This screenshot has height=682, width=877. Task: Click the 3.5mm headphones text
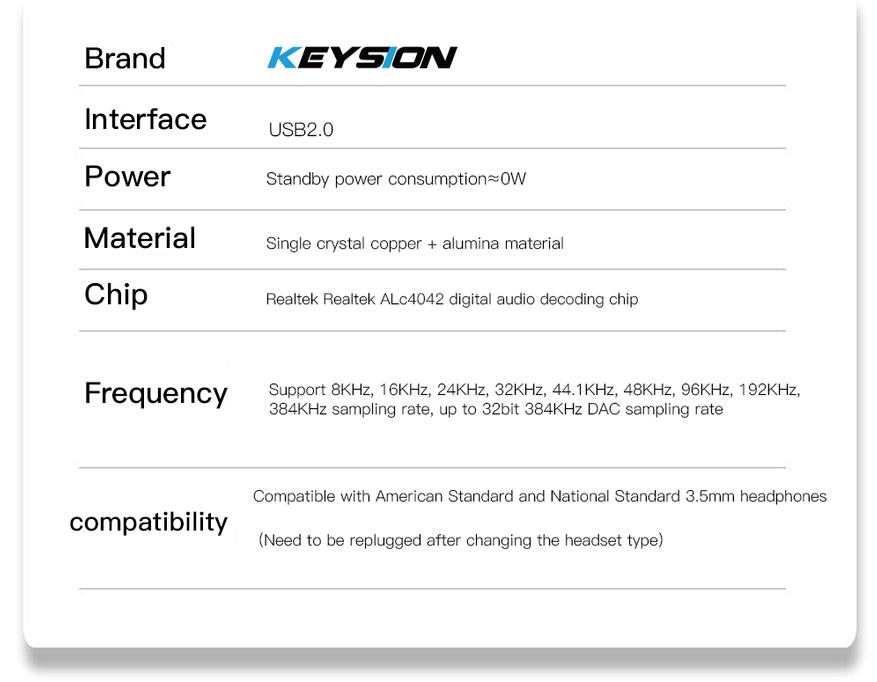[x=756, y=496]
